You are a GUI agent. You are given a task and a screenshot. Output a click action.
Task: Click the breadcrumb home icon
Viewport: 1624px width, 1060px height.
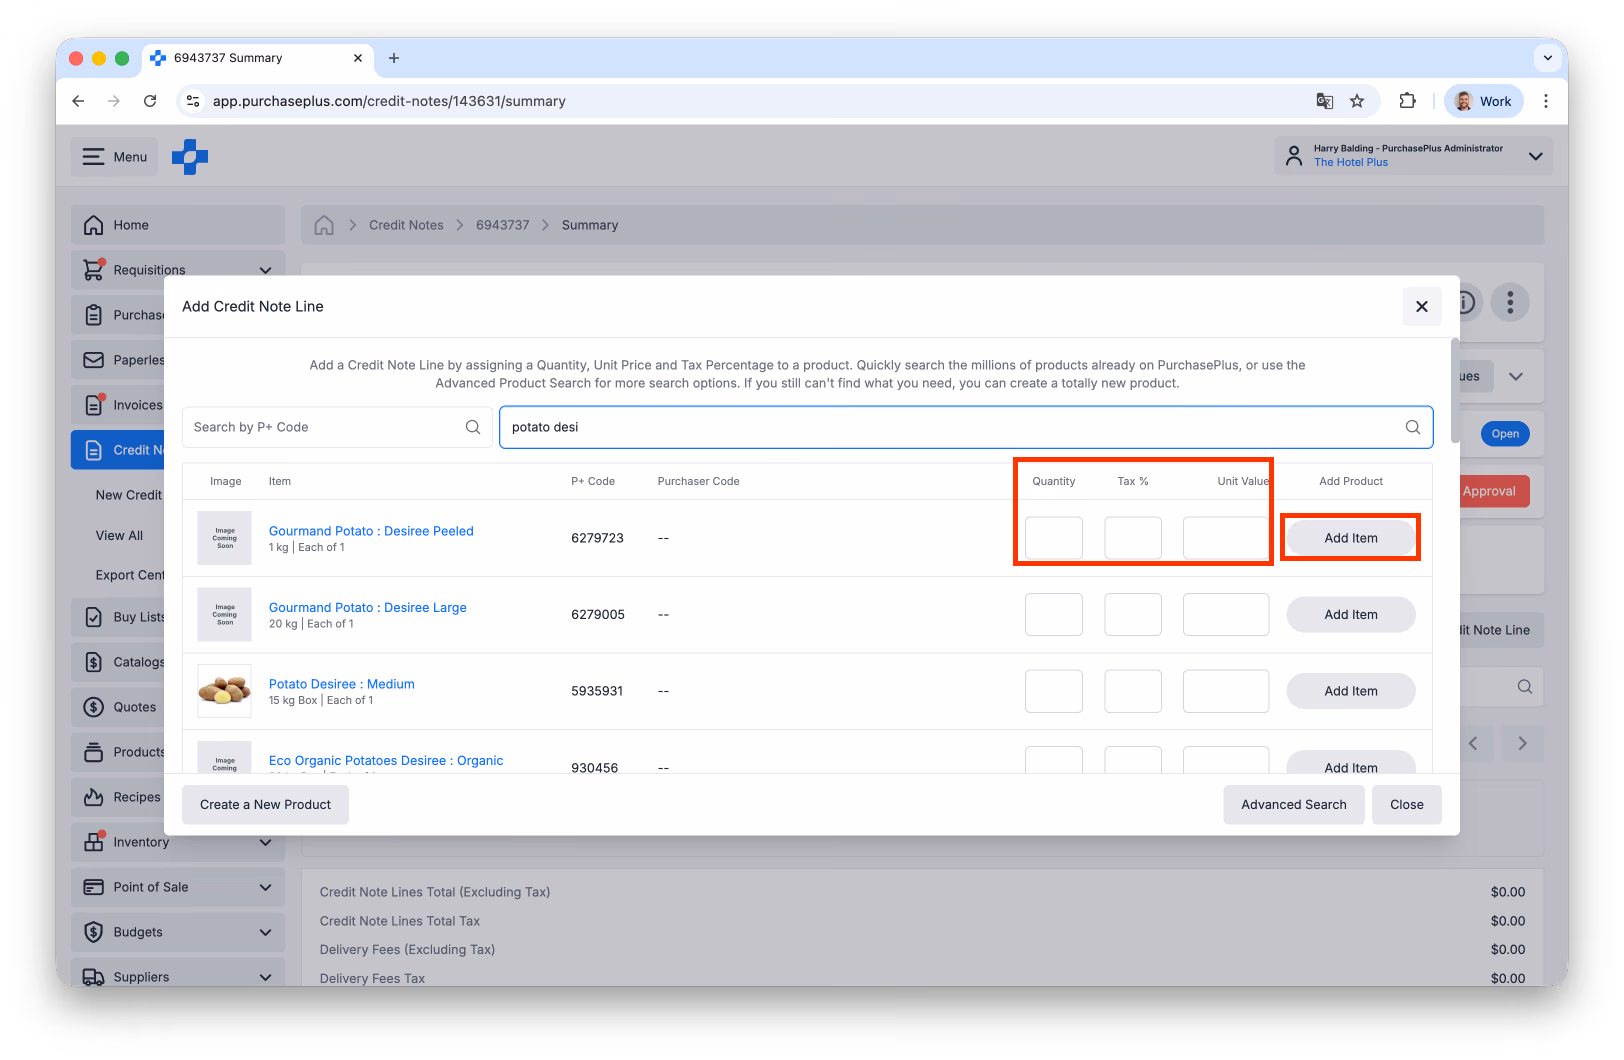(x=324, y=225)
